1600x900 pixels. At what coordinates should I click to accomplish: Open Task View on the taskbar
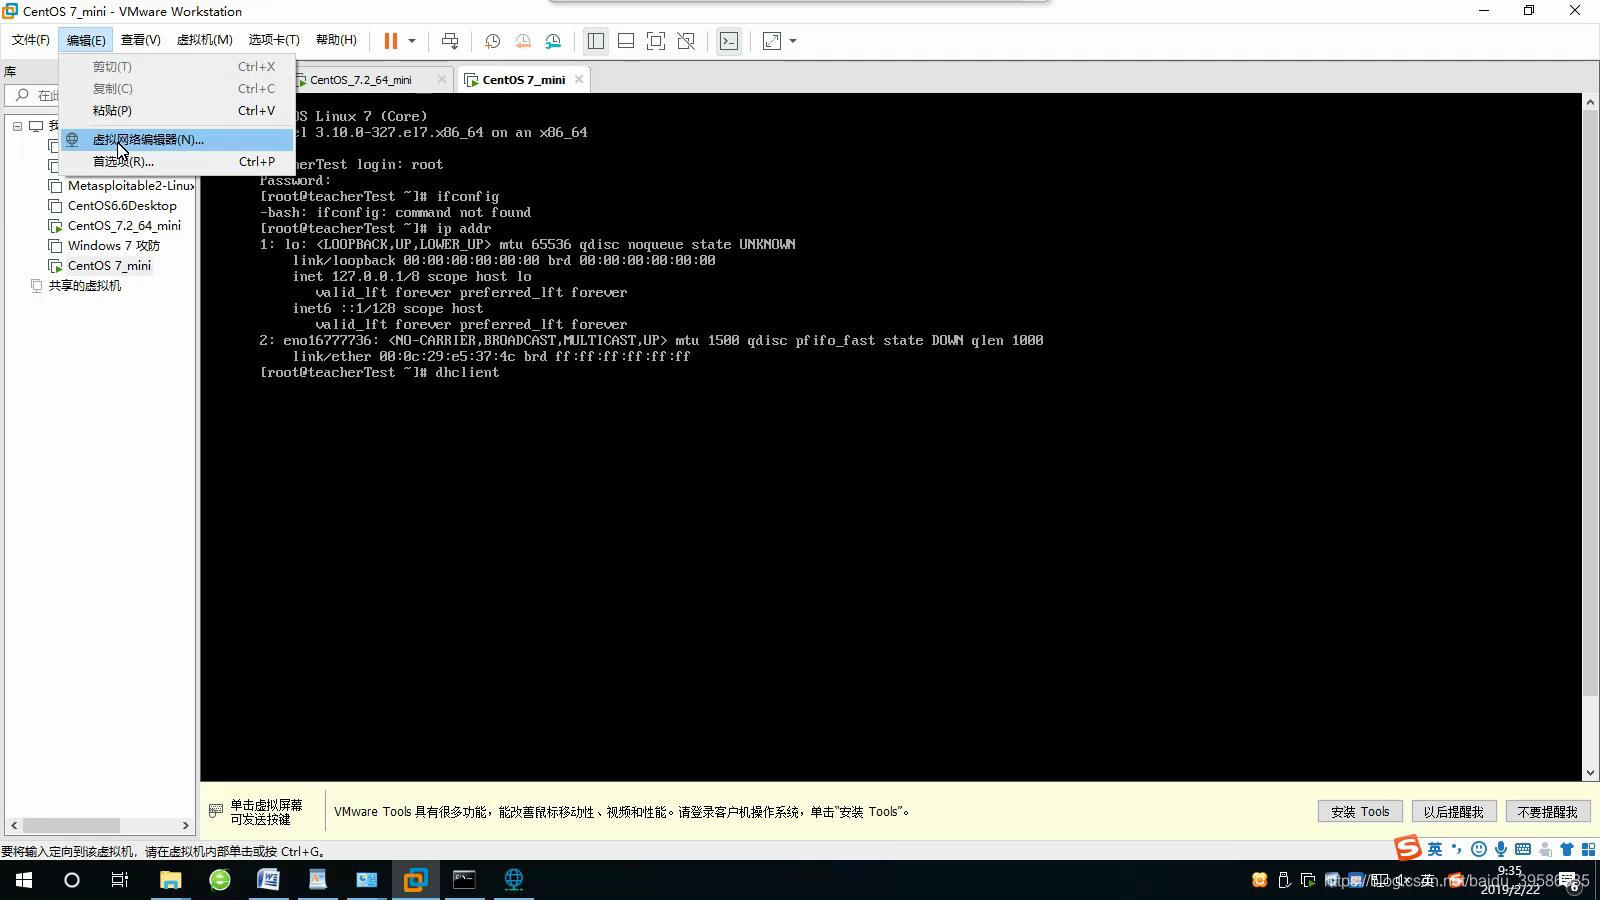[x=120, y=880]
